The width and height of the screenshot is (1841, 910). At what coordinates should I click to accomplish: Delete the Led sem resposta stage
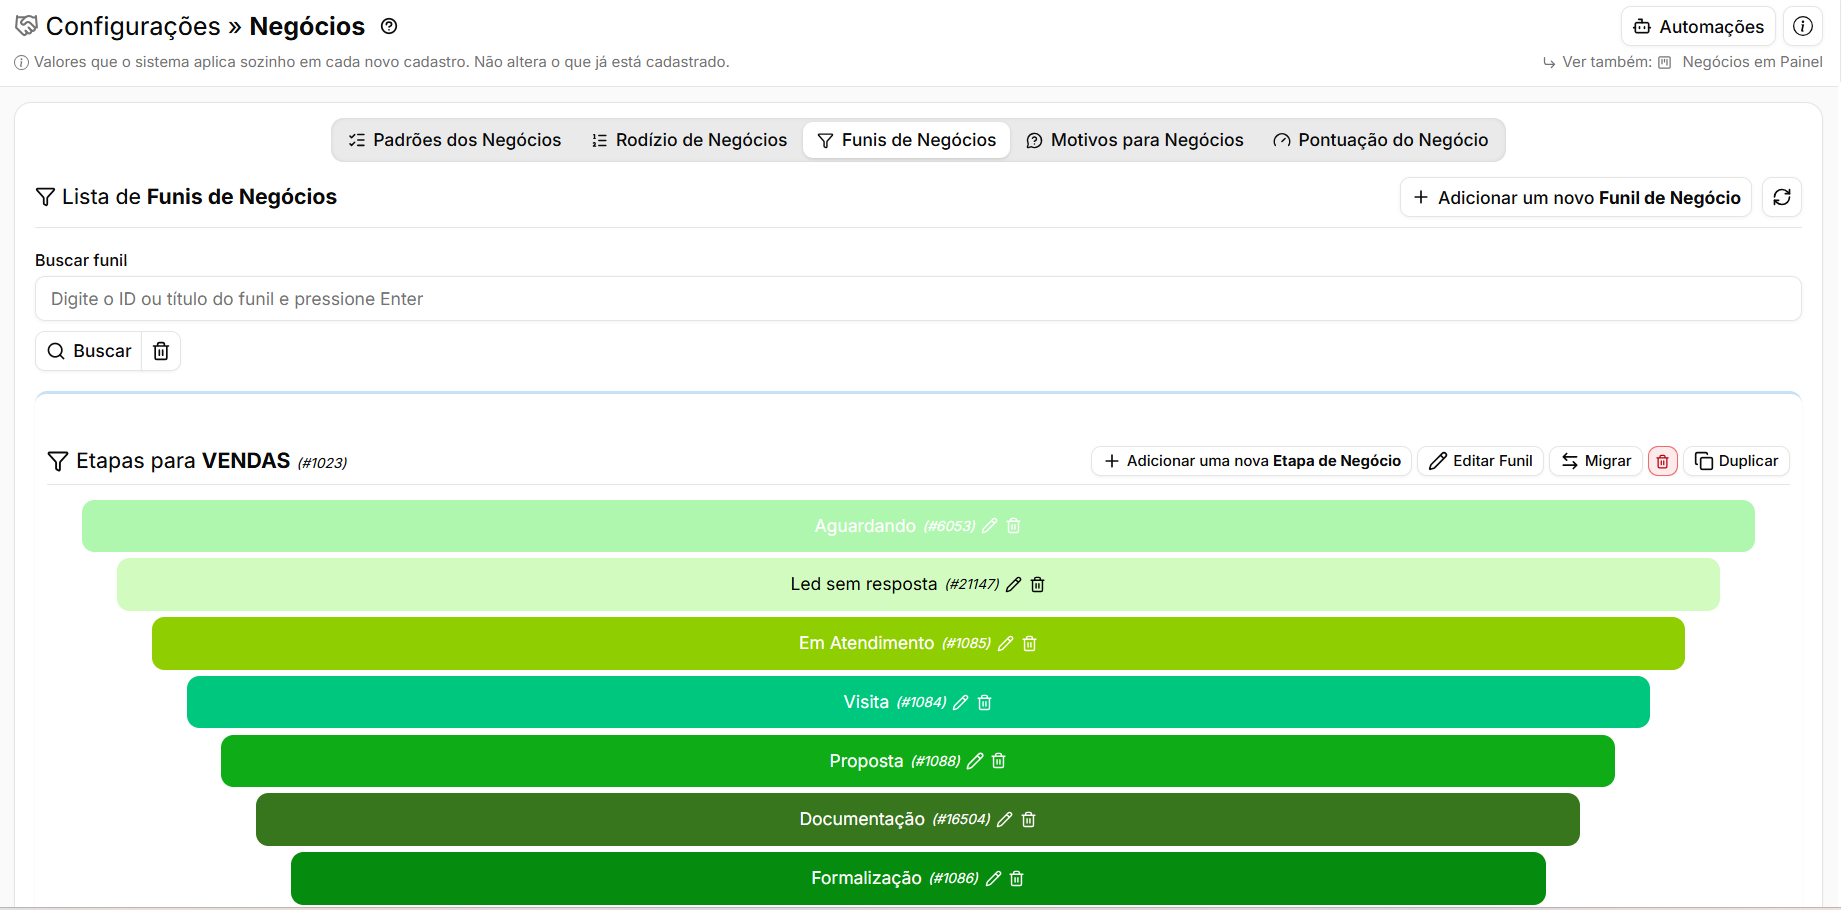tap(1038, 585)
